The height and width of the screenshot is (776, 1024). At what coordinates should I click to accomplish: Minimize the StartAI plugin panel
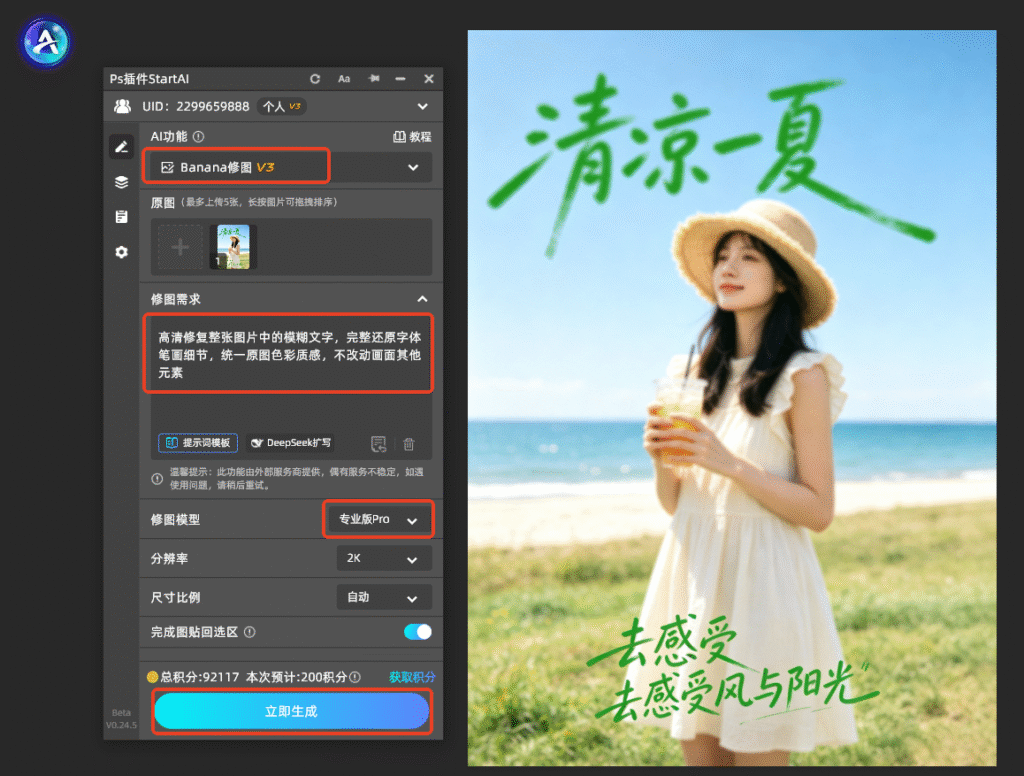(x=400, y=78)
